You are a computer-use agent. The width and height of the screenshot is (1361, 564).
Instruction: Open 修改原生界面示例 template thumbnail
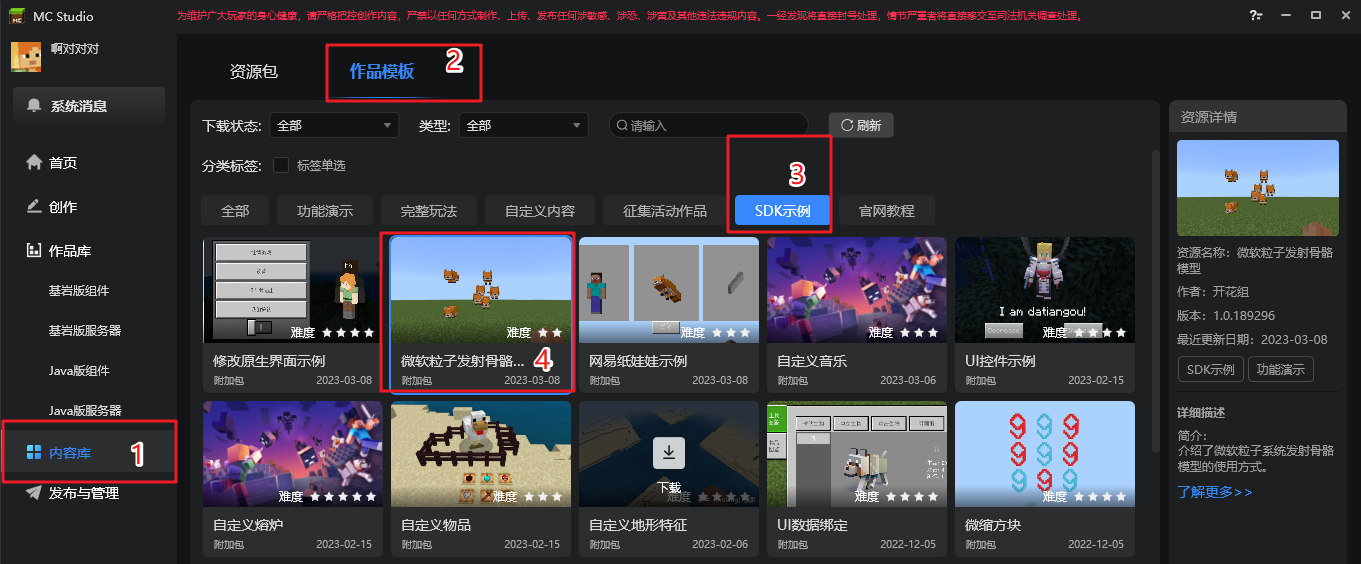pos(293,290)
